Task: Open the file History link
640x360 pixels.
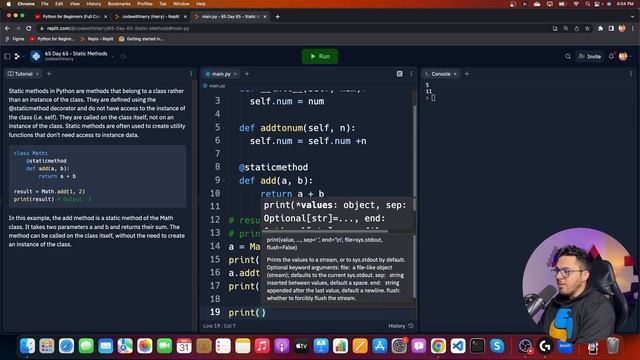Action: pyautogui.click(x=400, y=326)
